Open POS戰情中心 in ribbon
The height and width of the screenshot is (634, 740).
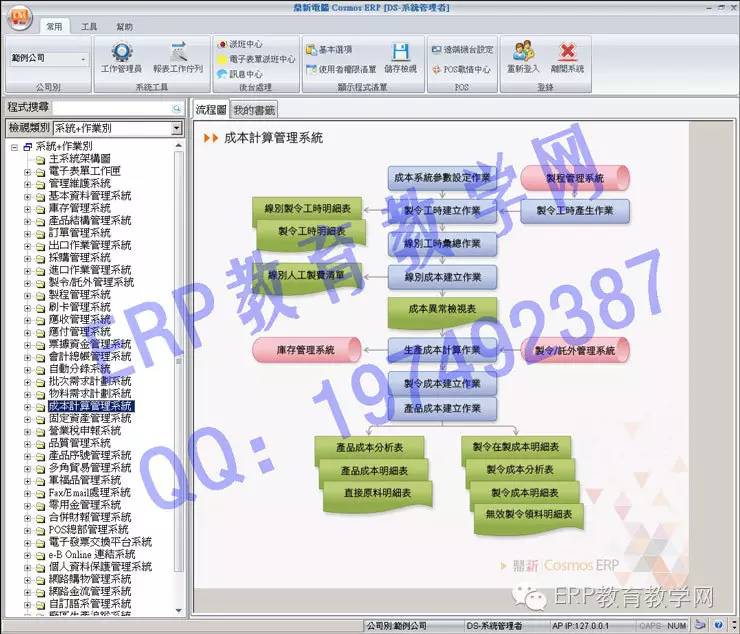coord(460,70)
